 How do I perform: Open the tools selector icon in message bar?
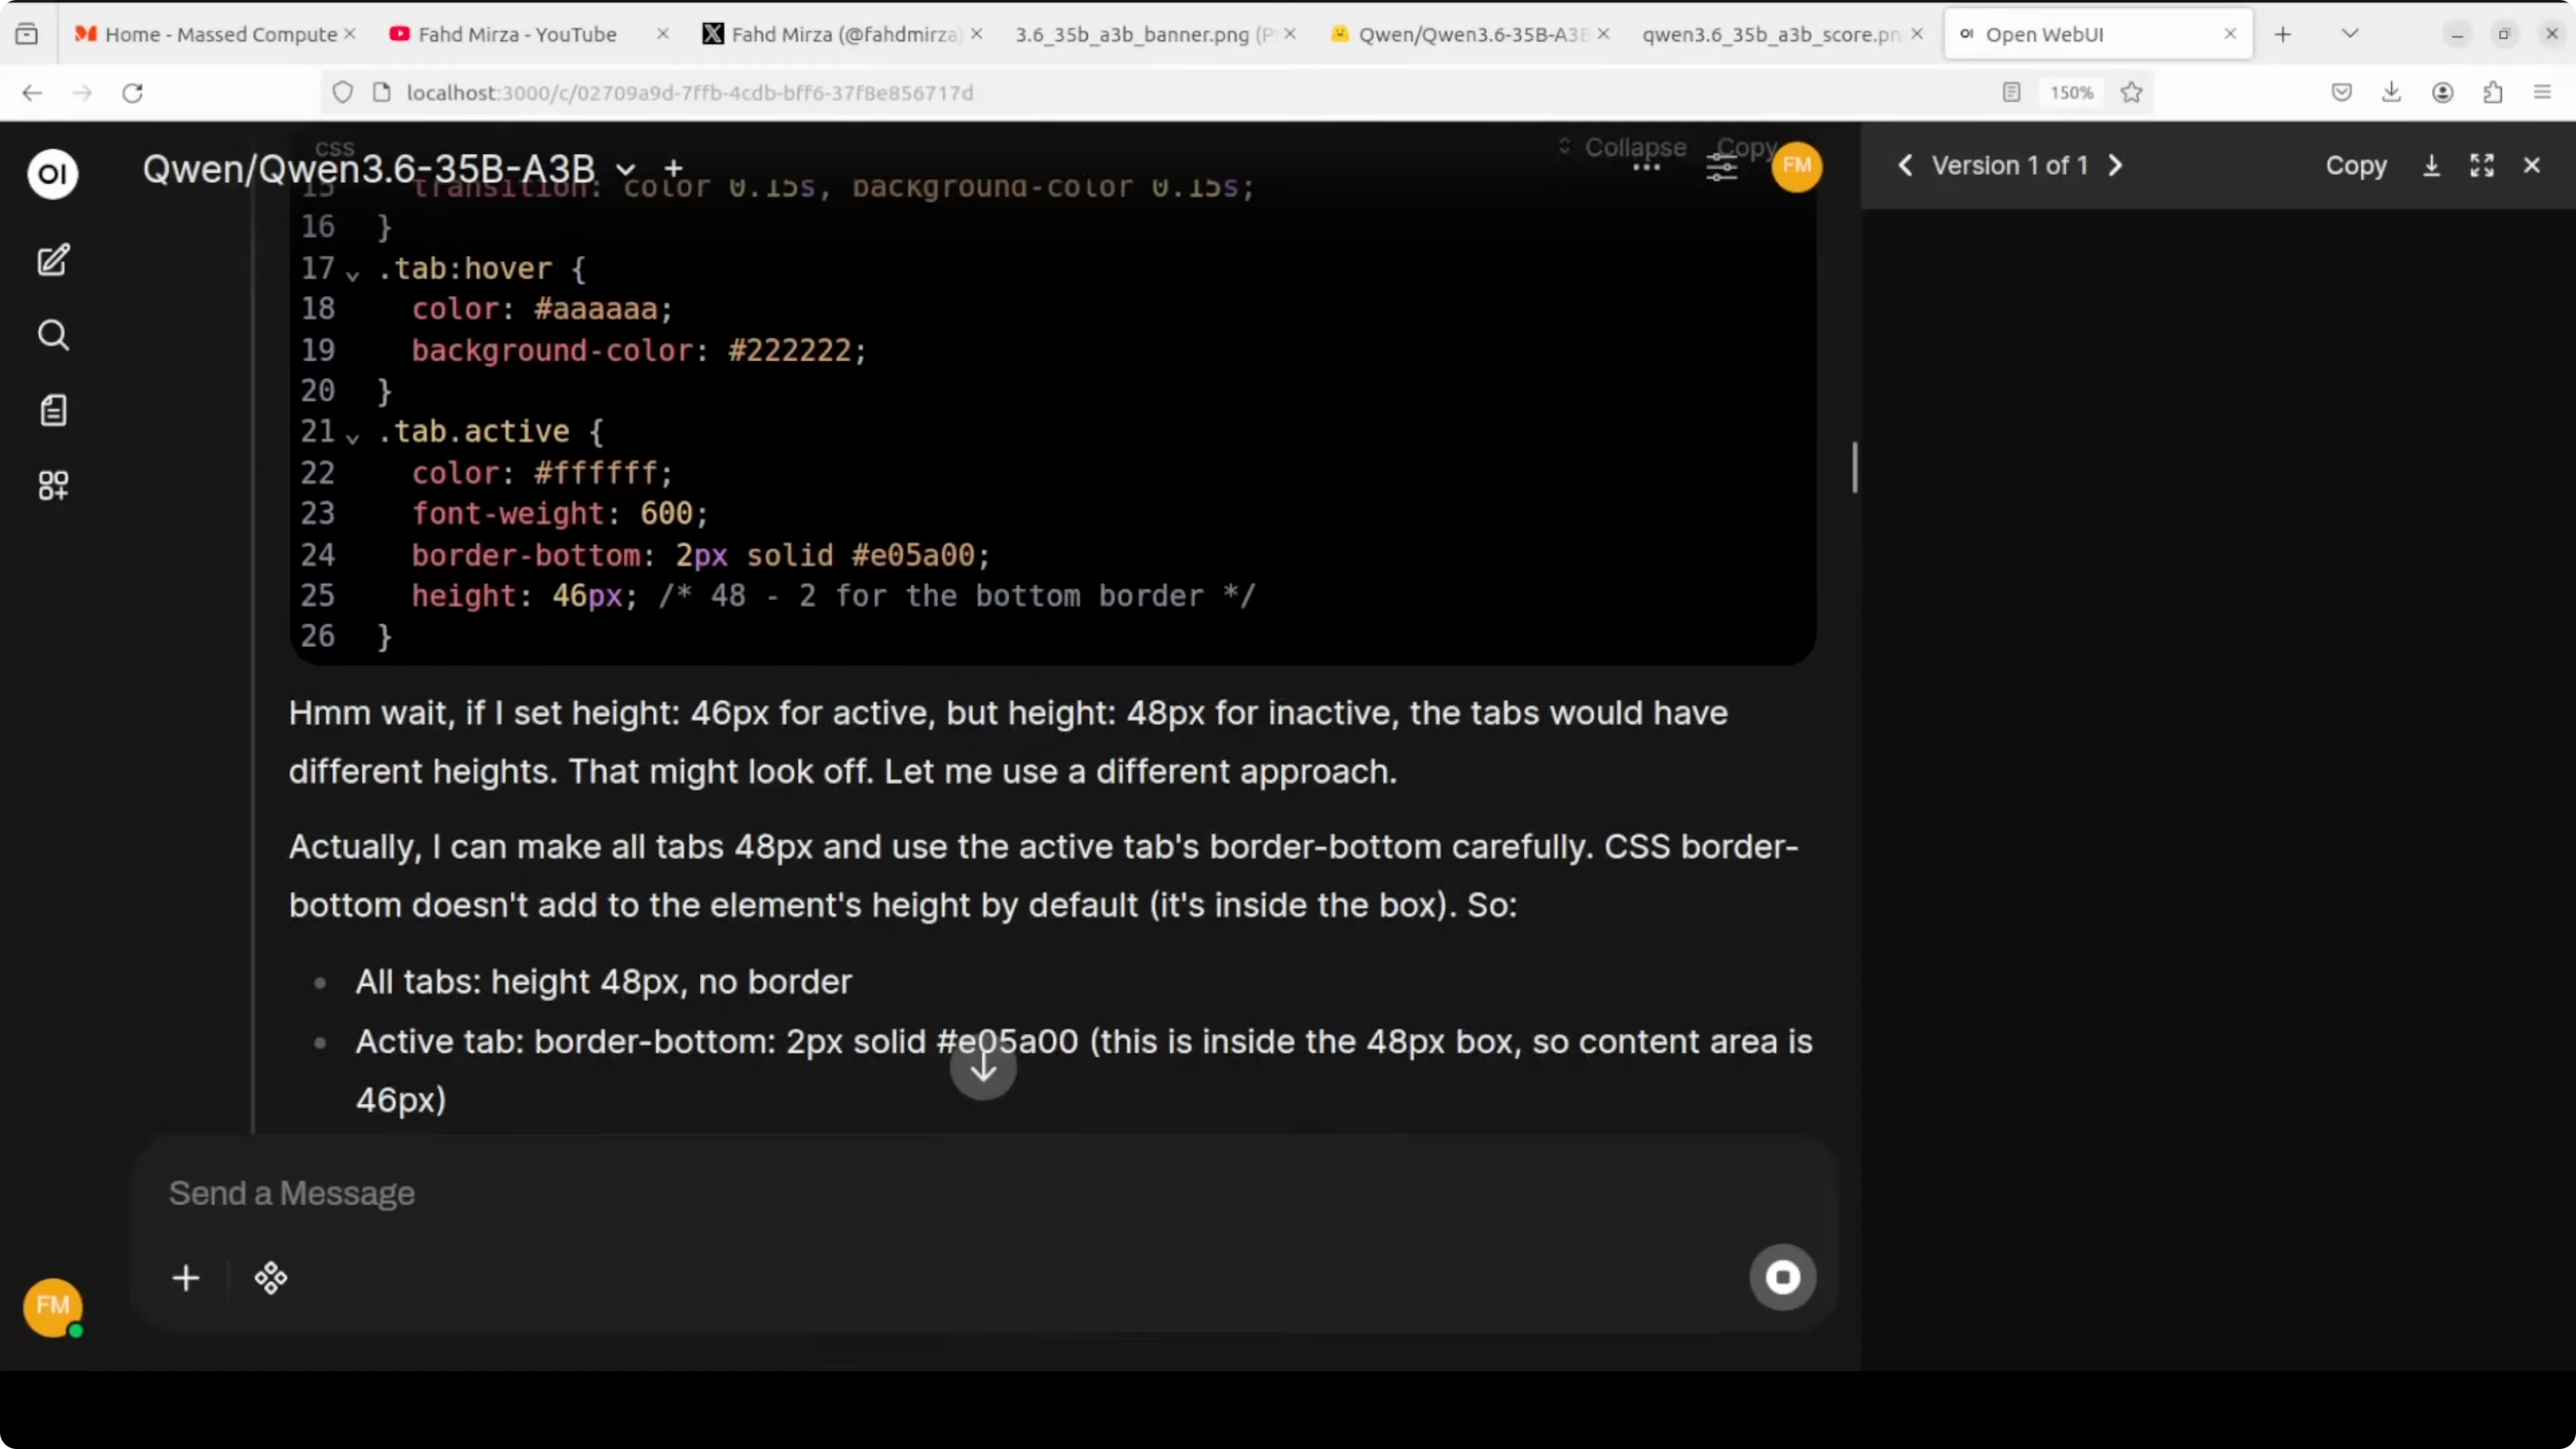(x=270, y=1278)
